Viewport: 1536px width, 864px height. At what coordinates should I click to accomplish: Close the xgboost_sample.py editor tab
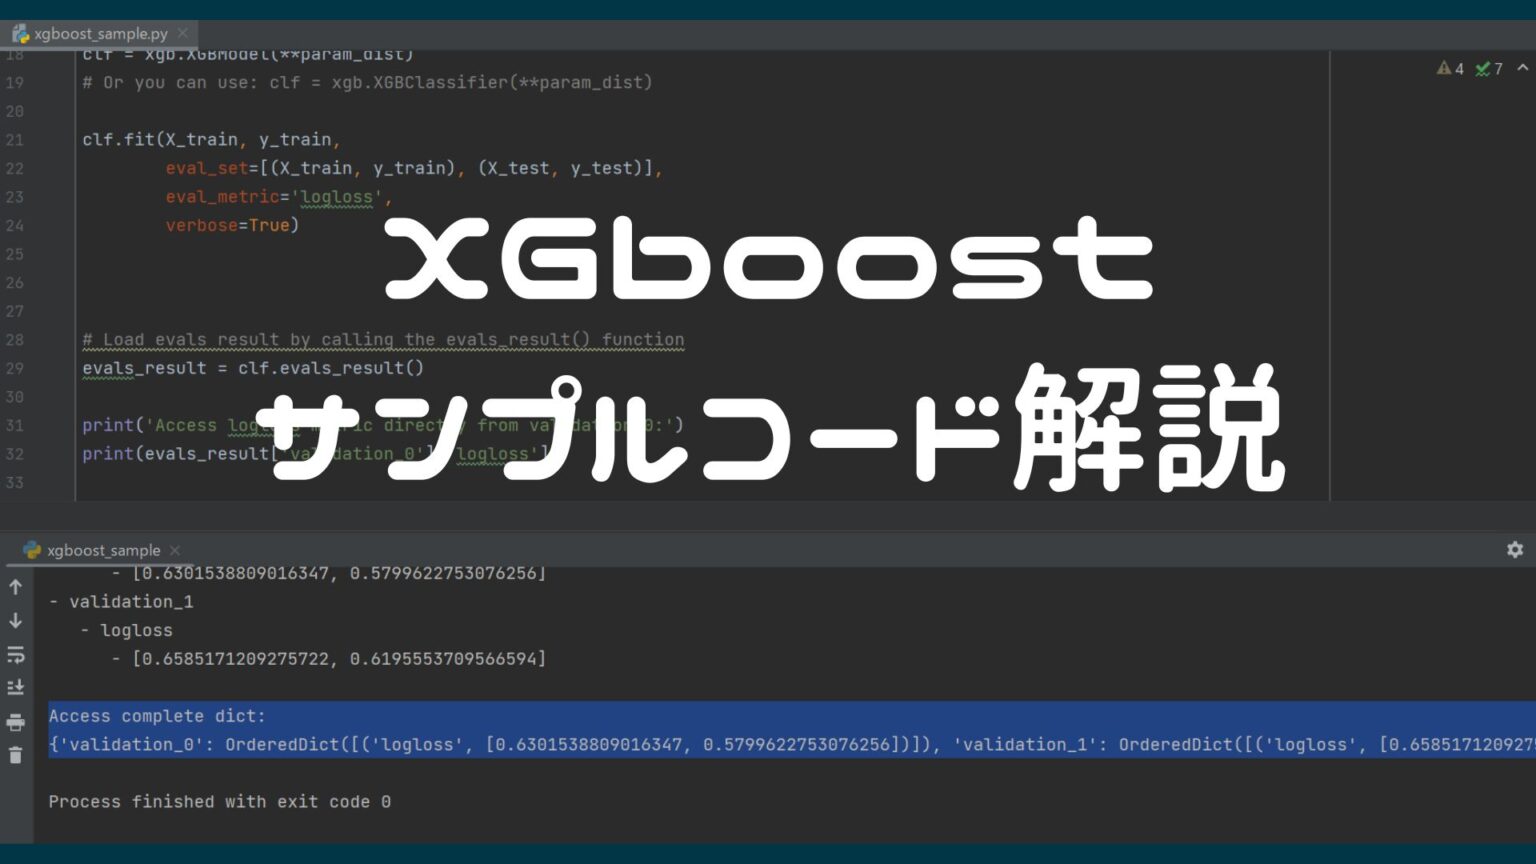coord(182,32)
